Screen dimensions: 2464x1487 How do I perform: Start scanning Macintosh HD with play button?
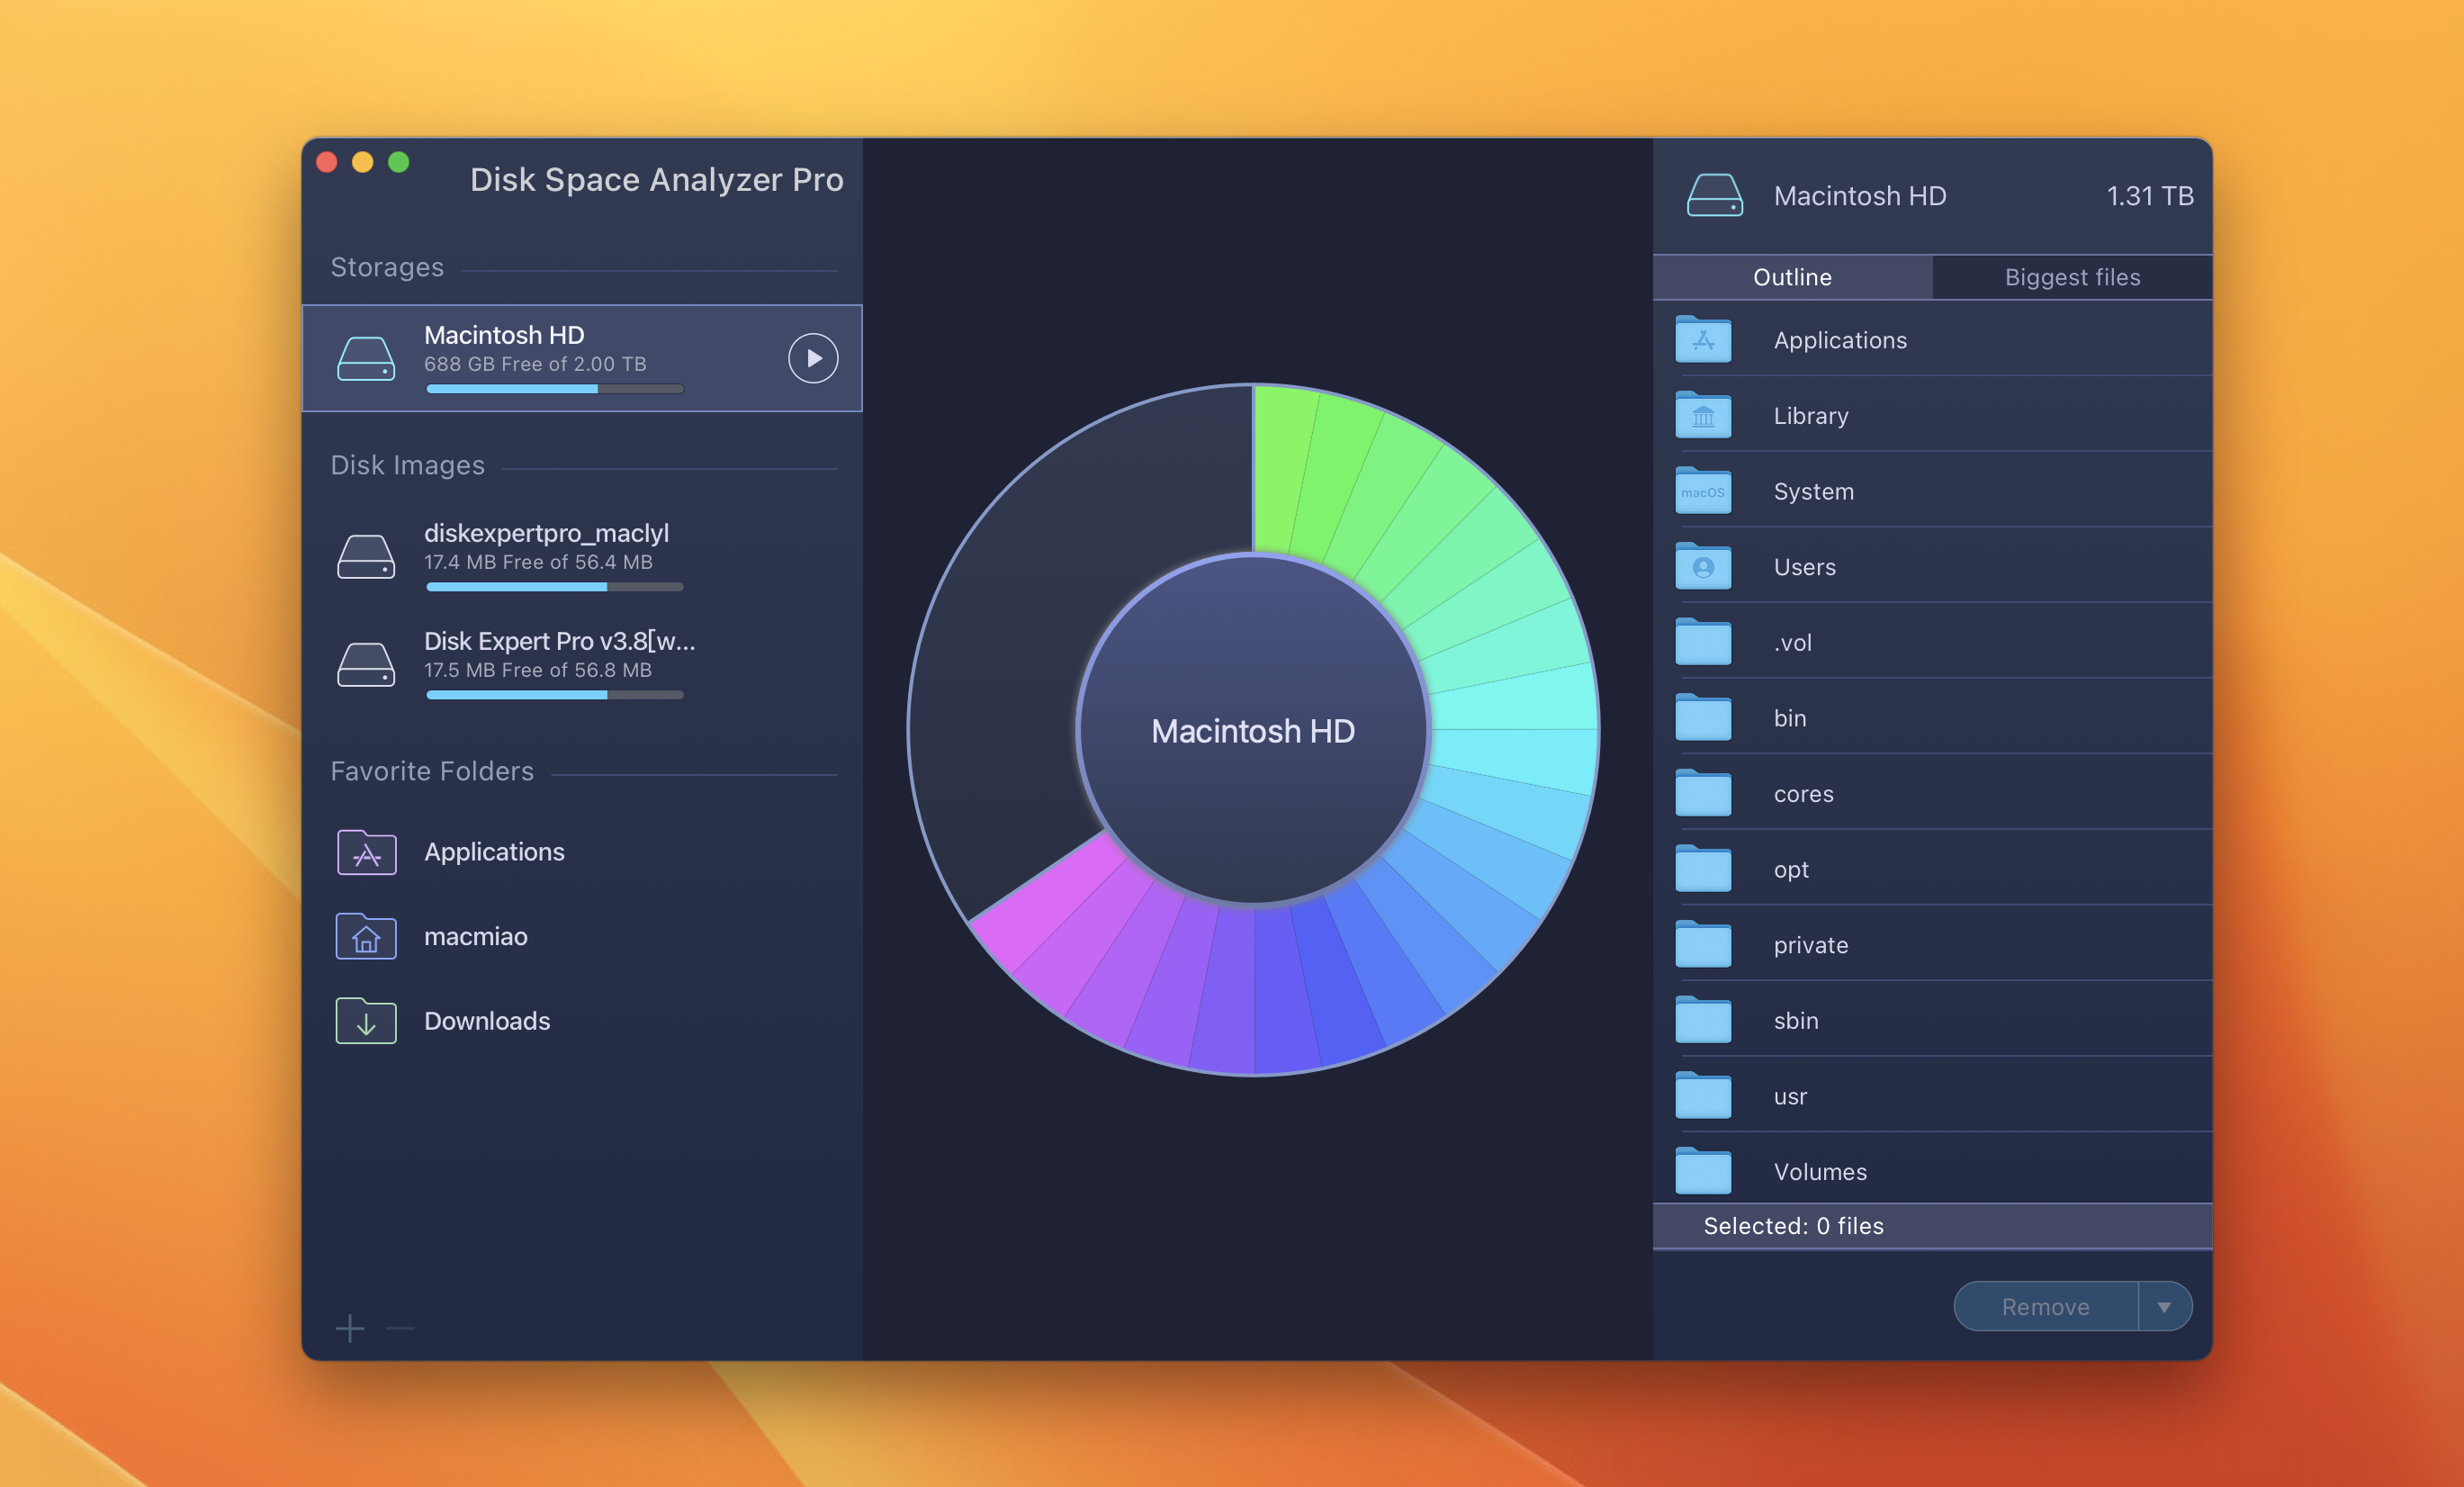813,358
